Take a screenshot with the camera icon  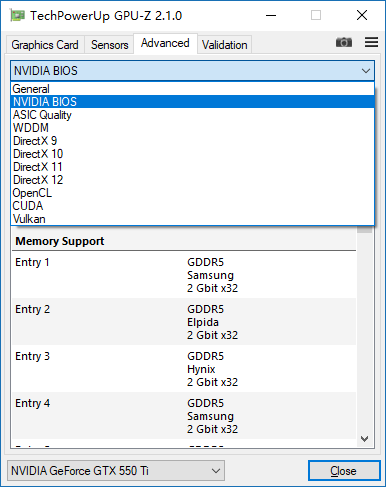pyautogui.click(x=344, y=42)
